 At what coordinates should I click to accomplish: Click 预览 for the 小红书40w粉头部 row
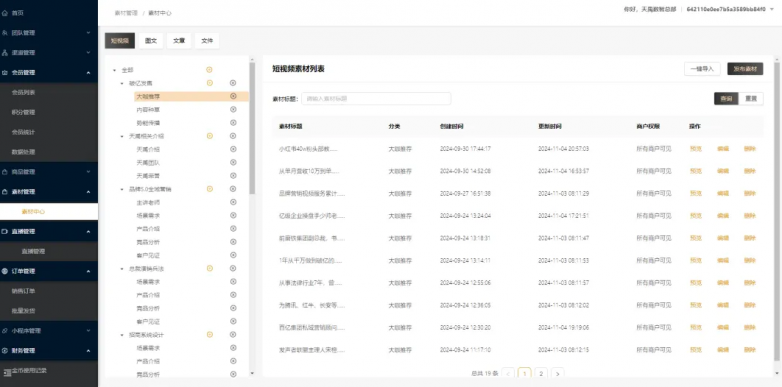[x=696, y=149]
